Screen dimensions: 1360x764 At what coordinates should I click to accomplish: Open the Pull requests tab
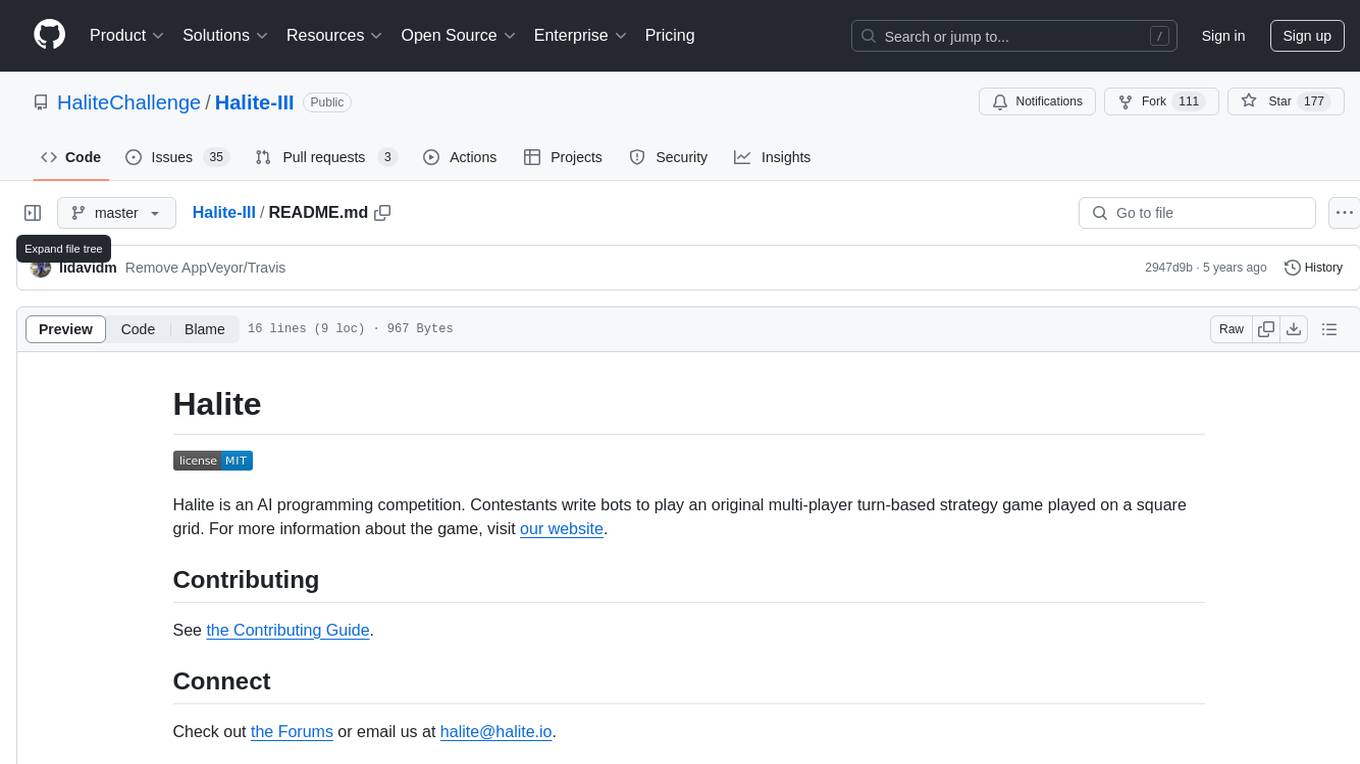coord(326,157)
